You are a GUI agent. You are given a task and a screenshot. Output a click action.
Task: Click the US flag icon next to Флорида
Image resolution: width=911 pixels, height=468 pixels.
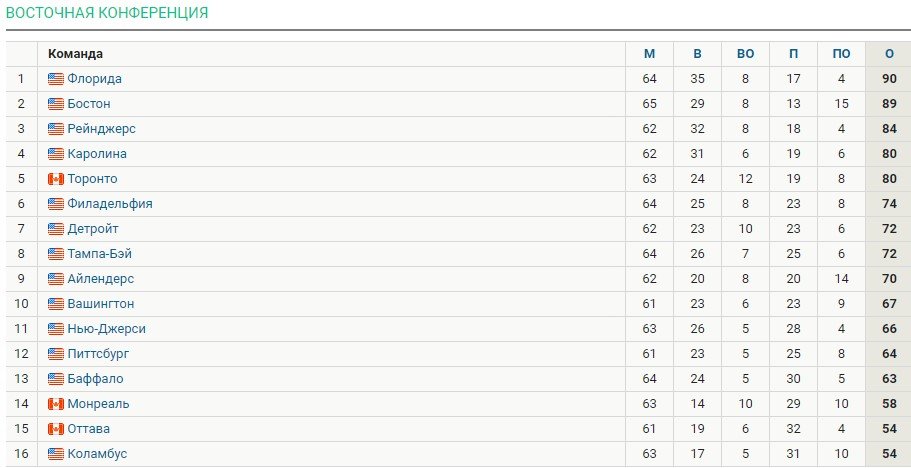(56, 79)
